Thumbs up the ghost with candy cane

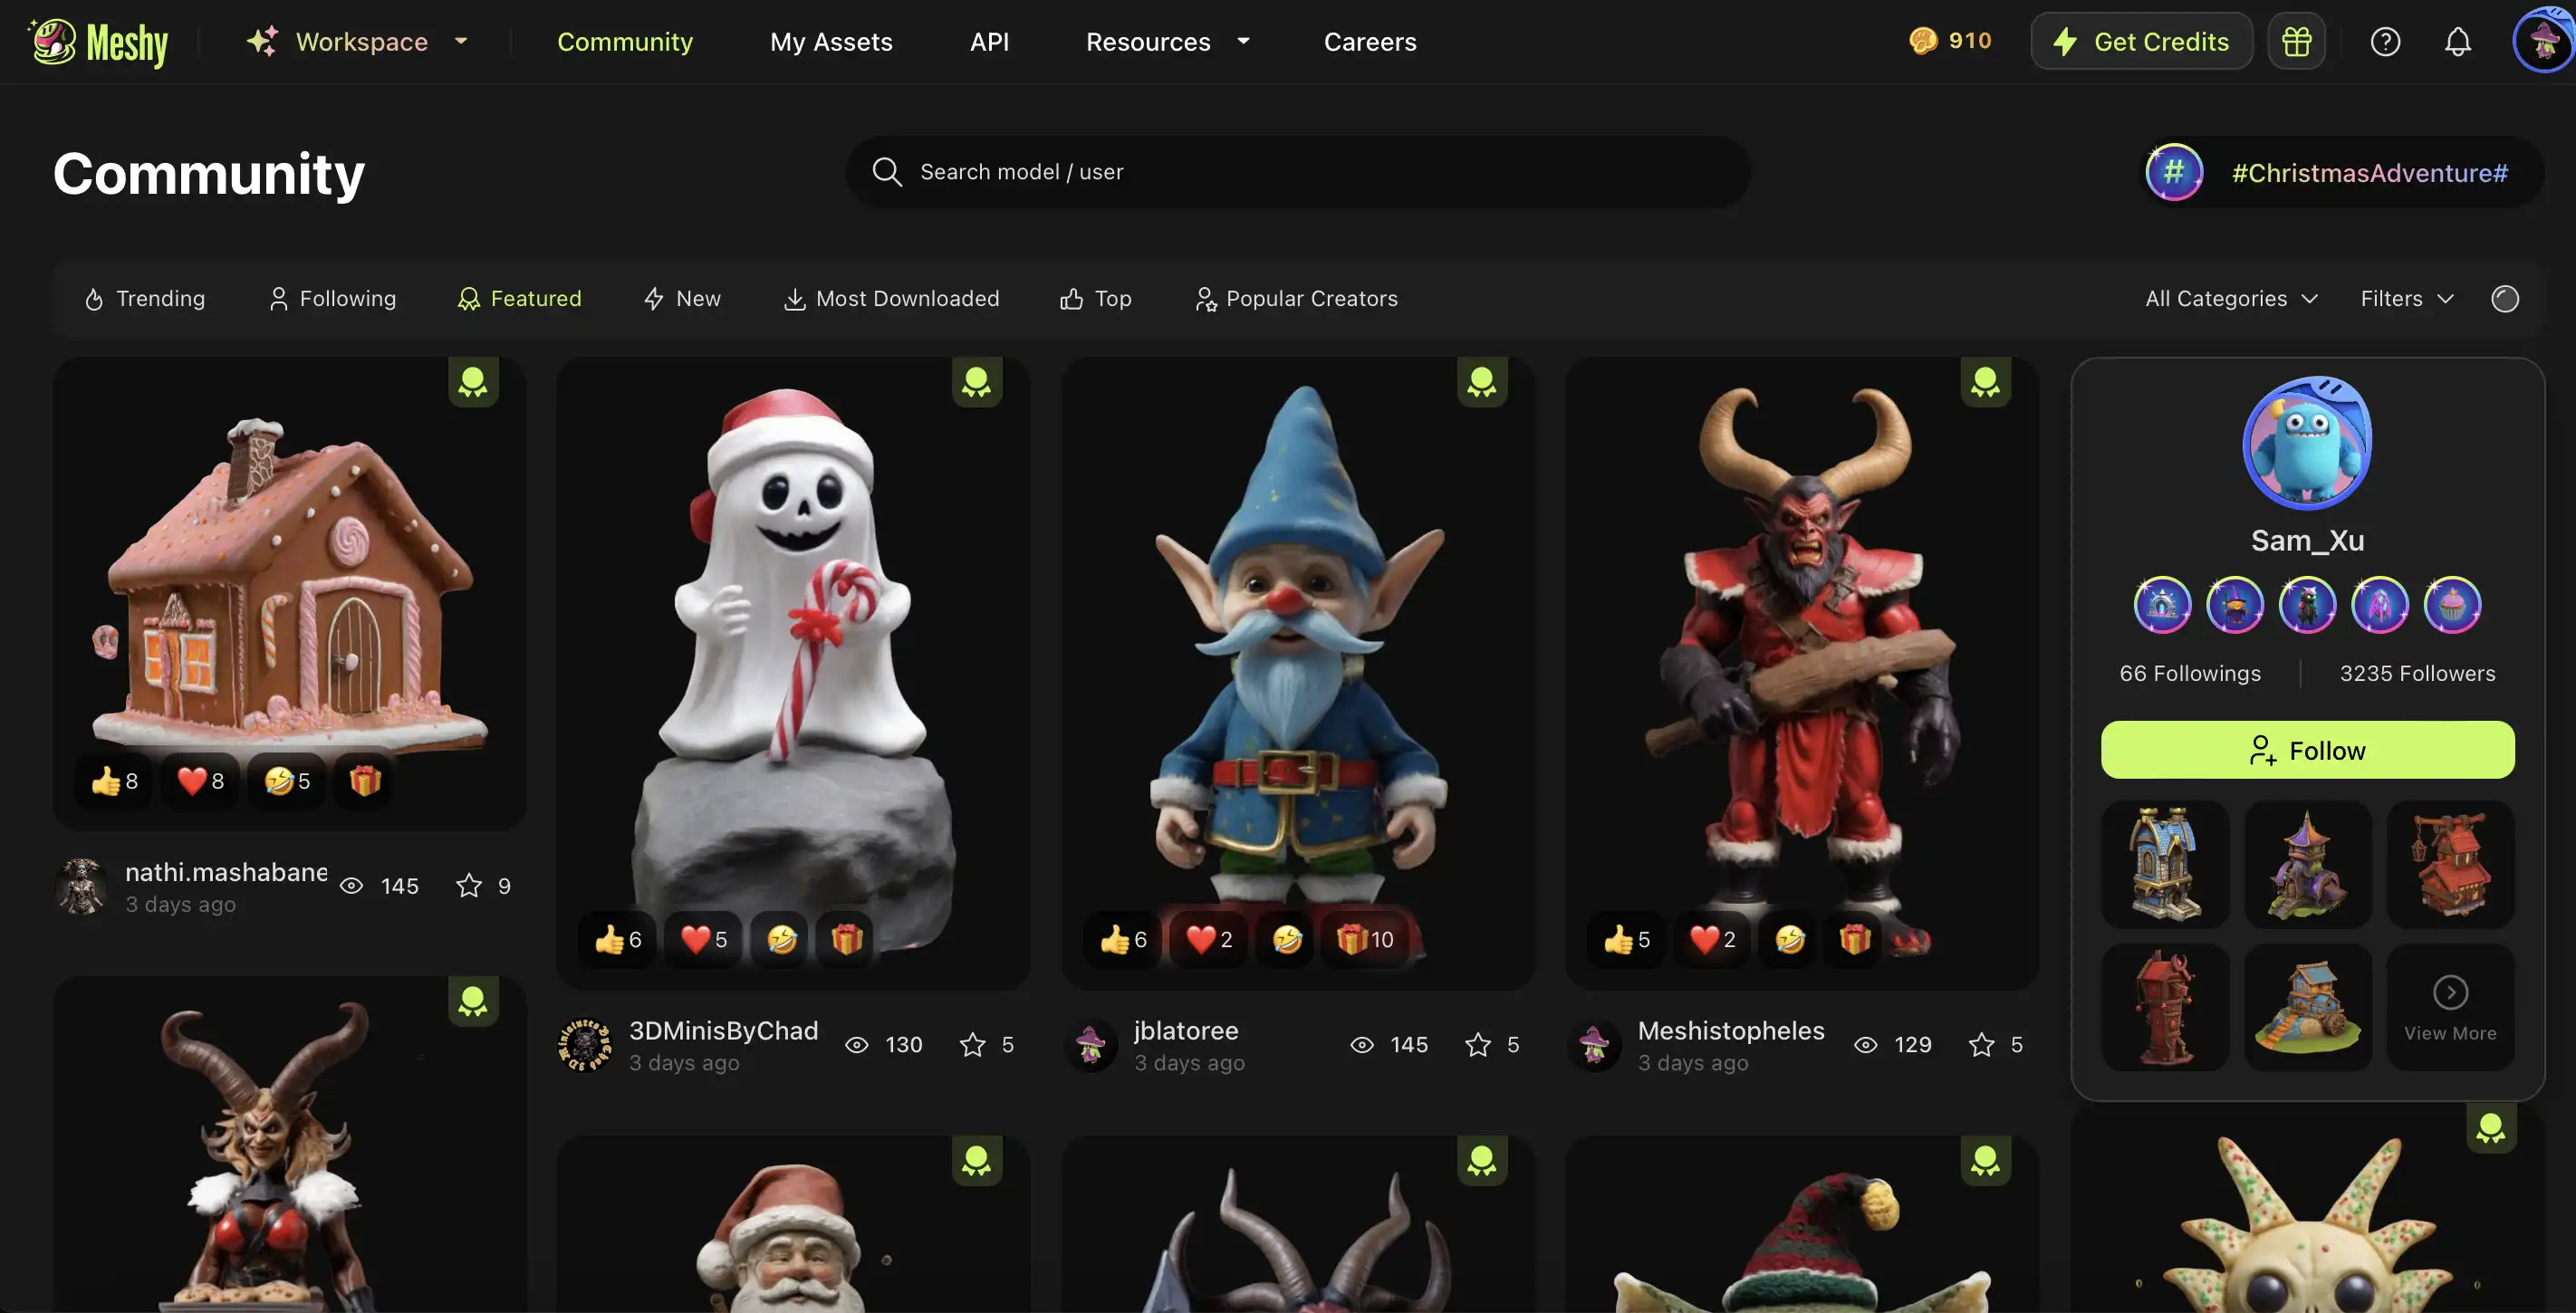pos(619,939)
